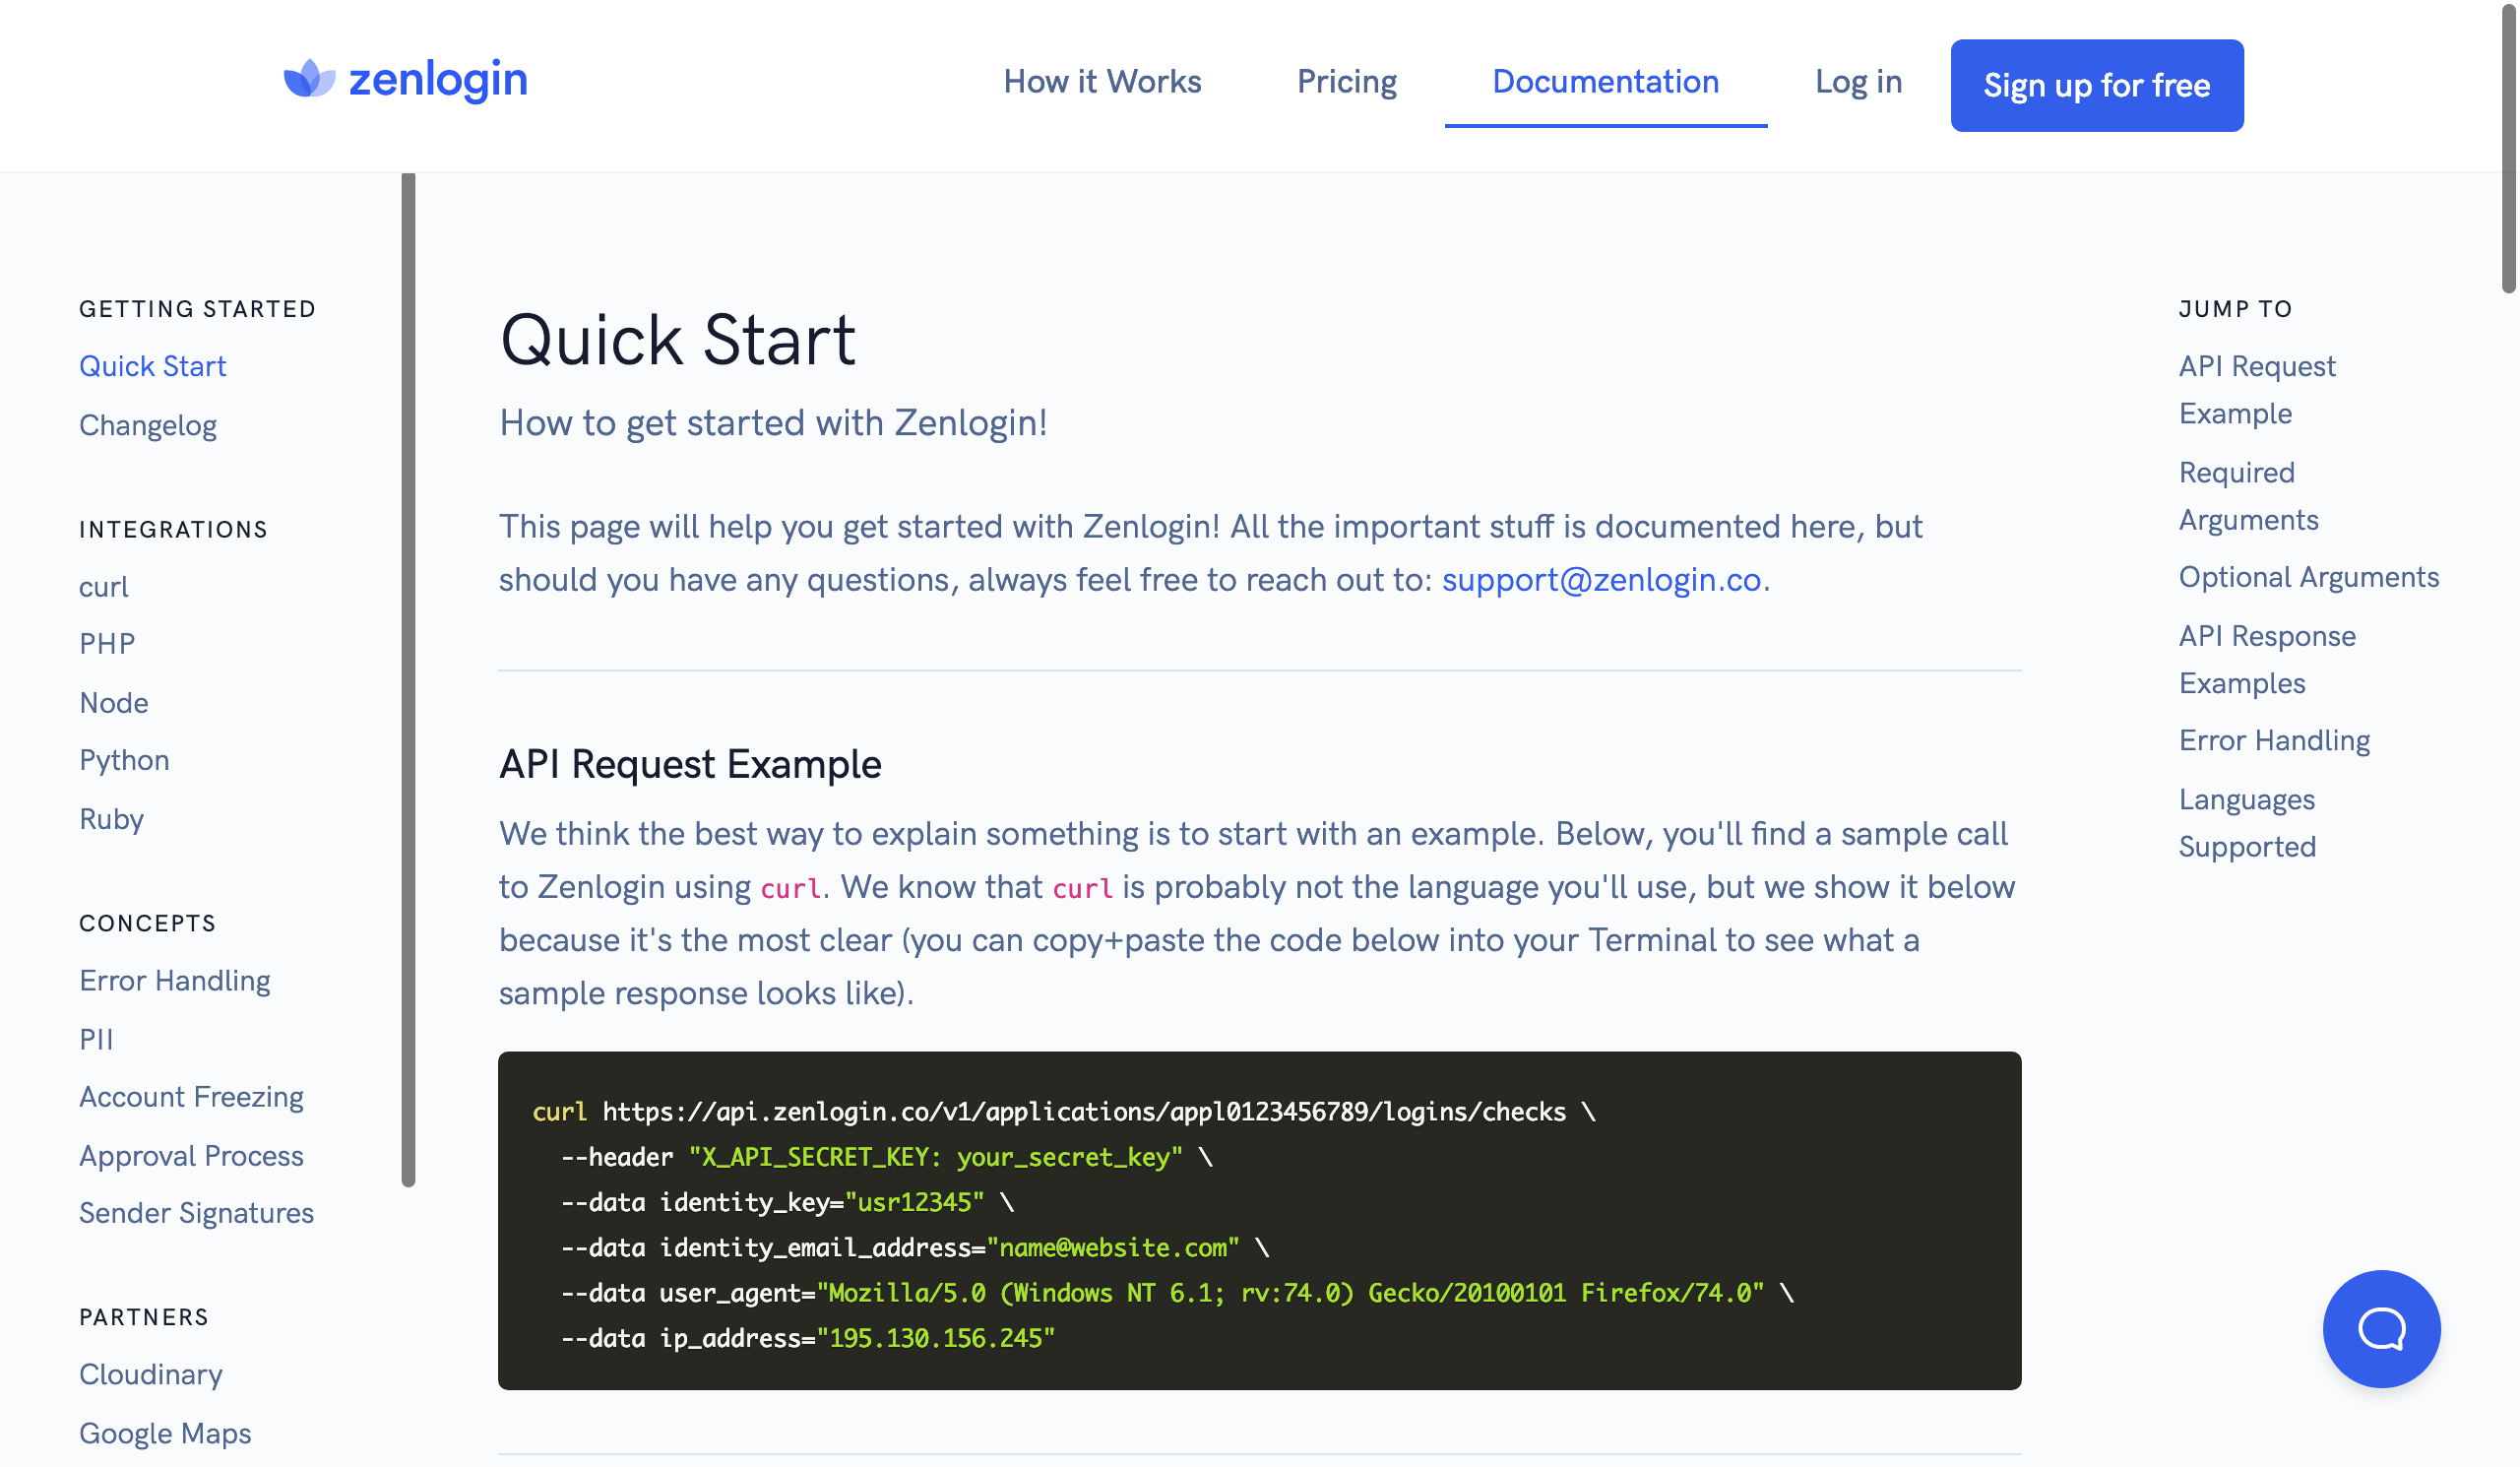
Task: Select the Documentation nav tab
Action: click(x=1605, y=82)
